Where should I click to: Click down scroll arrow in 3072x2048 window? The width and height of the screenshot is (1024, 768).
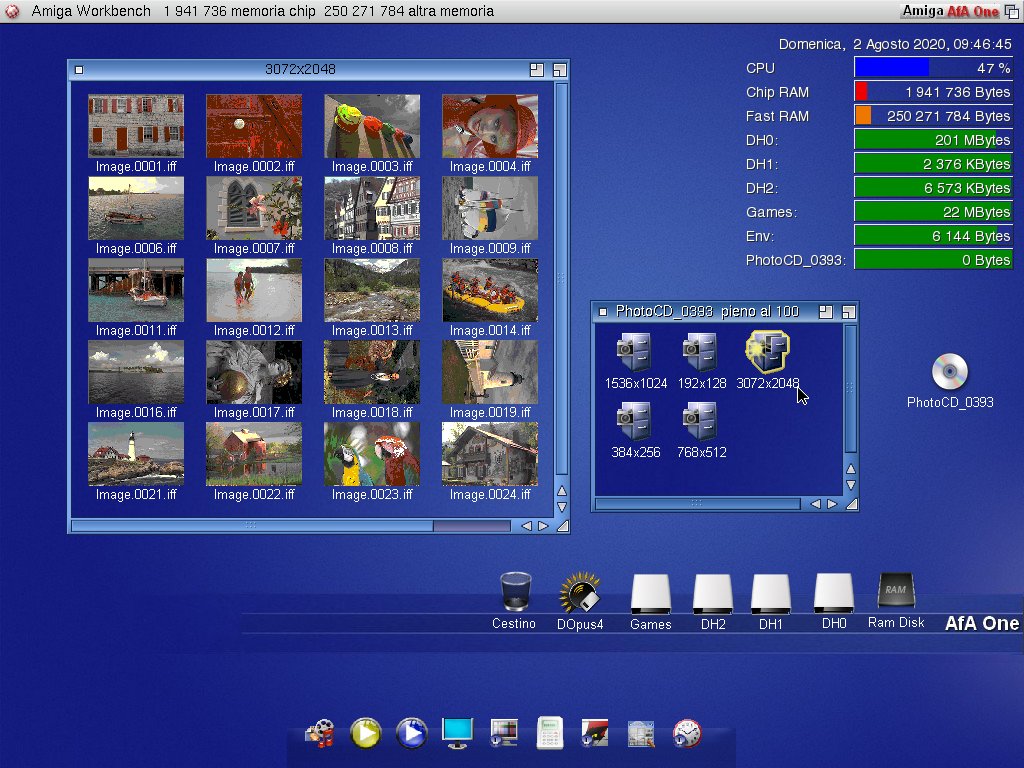[561, 507]
